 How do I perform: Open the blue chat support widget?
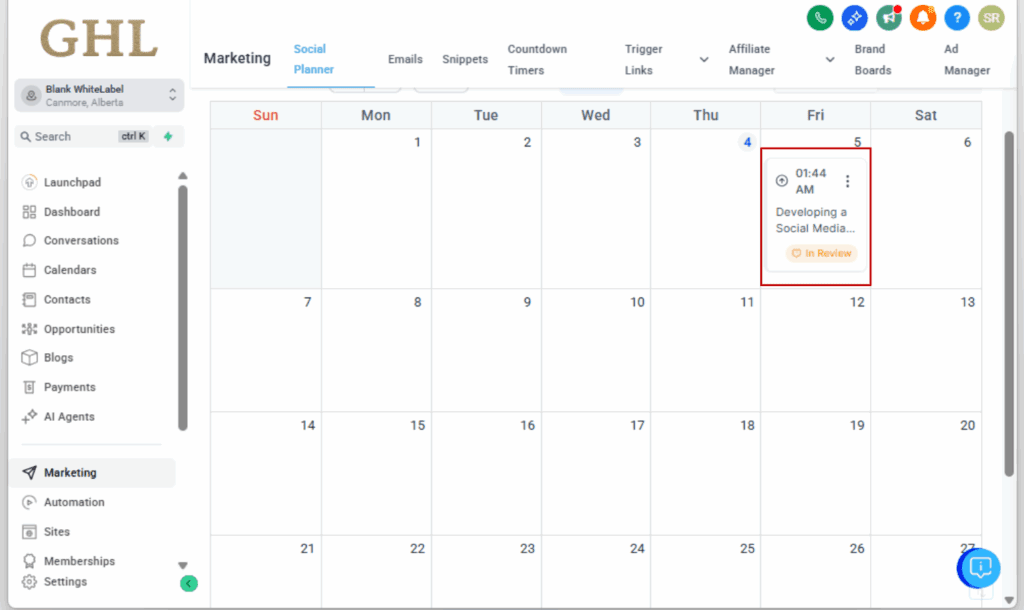tap(980, 568)
